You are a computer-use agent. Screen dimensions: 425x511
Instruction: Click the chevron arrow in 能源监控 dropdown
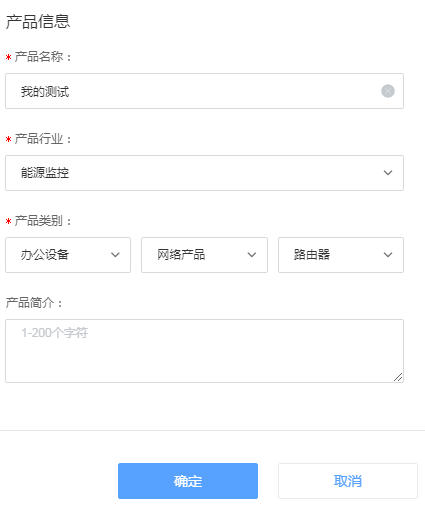[x=388, y=173]
